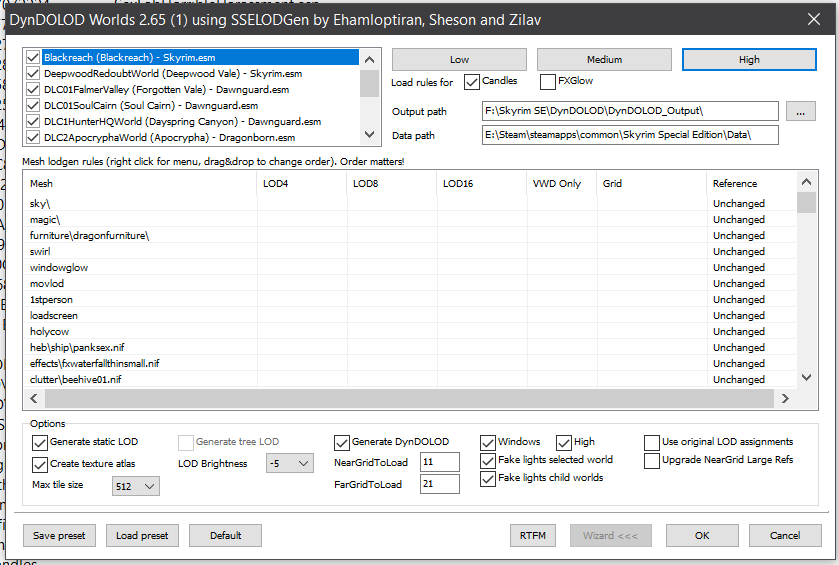The width and height of the screenshot is (839, 565).
Task: Enable the FXGlow rules checkbox
Action: [548, 82]
